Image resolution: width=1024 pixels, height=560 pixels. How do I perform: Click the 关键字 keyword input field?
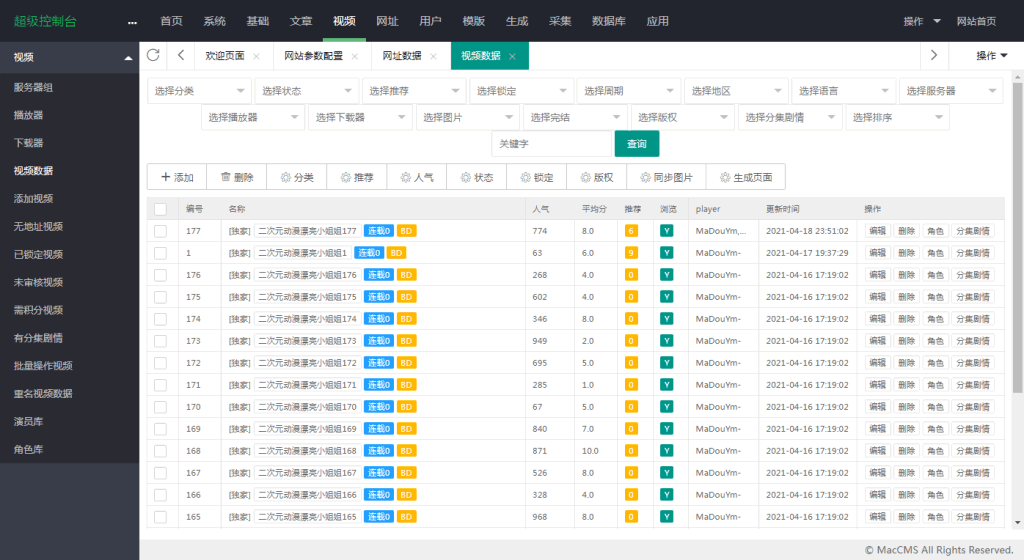click(x=551, y=144)
